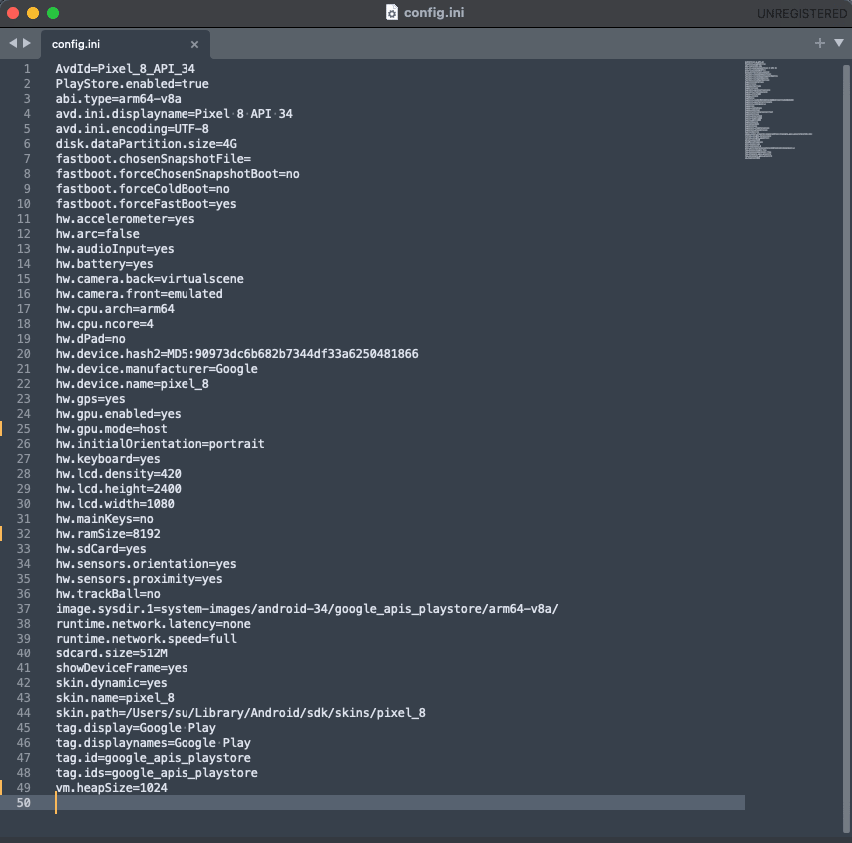
Task: Click line 'hw.cpu.arch=arm64'
Action: (115, 309)
